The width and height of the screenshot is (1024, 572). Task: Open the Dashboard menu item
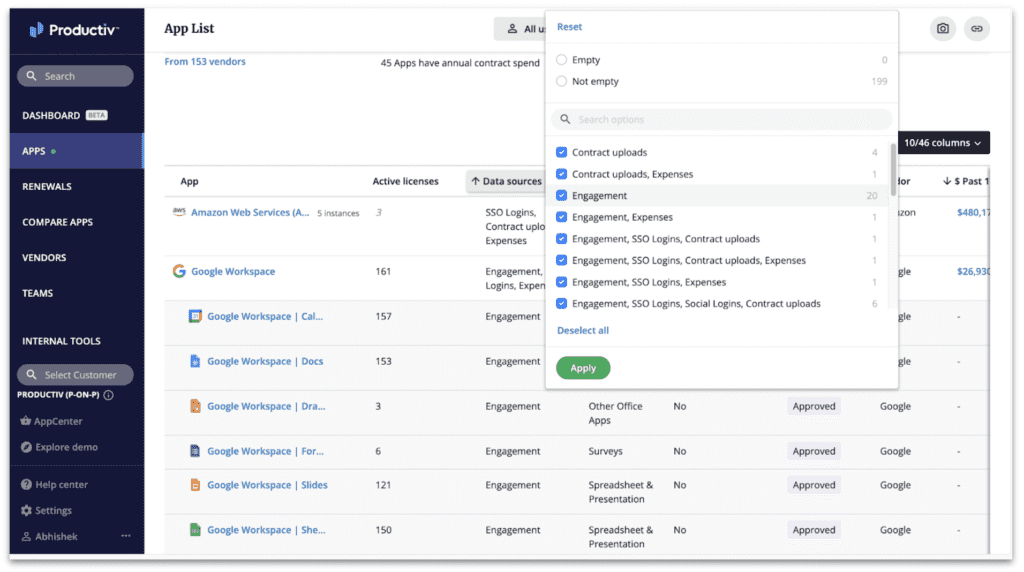[65, 116]
